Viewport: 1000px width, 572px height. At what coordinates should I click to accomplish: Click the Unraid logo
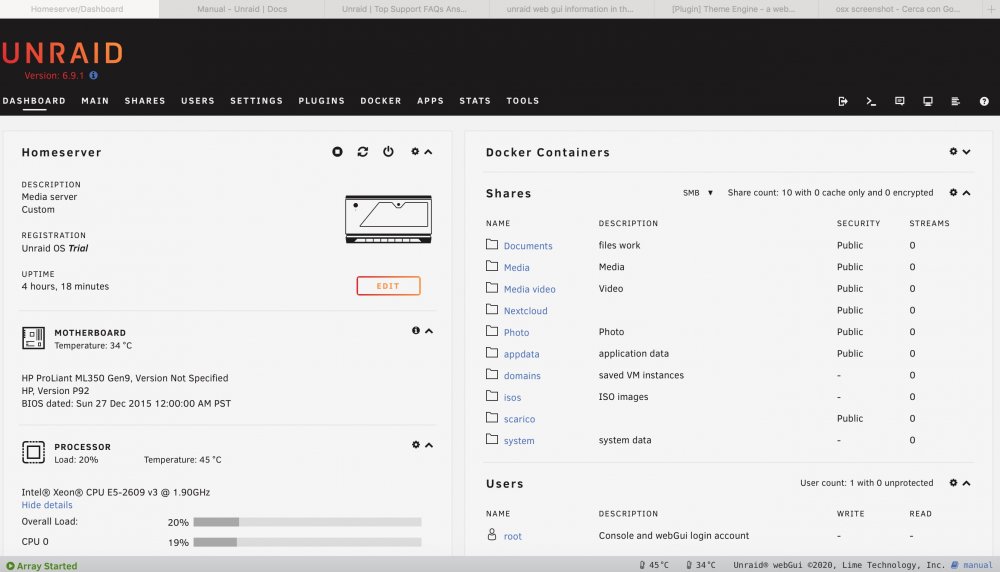coord(62,53)
